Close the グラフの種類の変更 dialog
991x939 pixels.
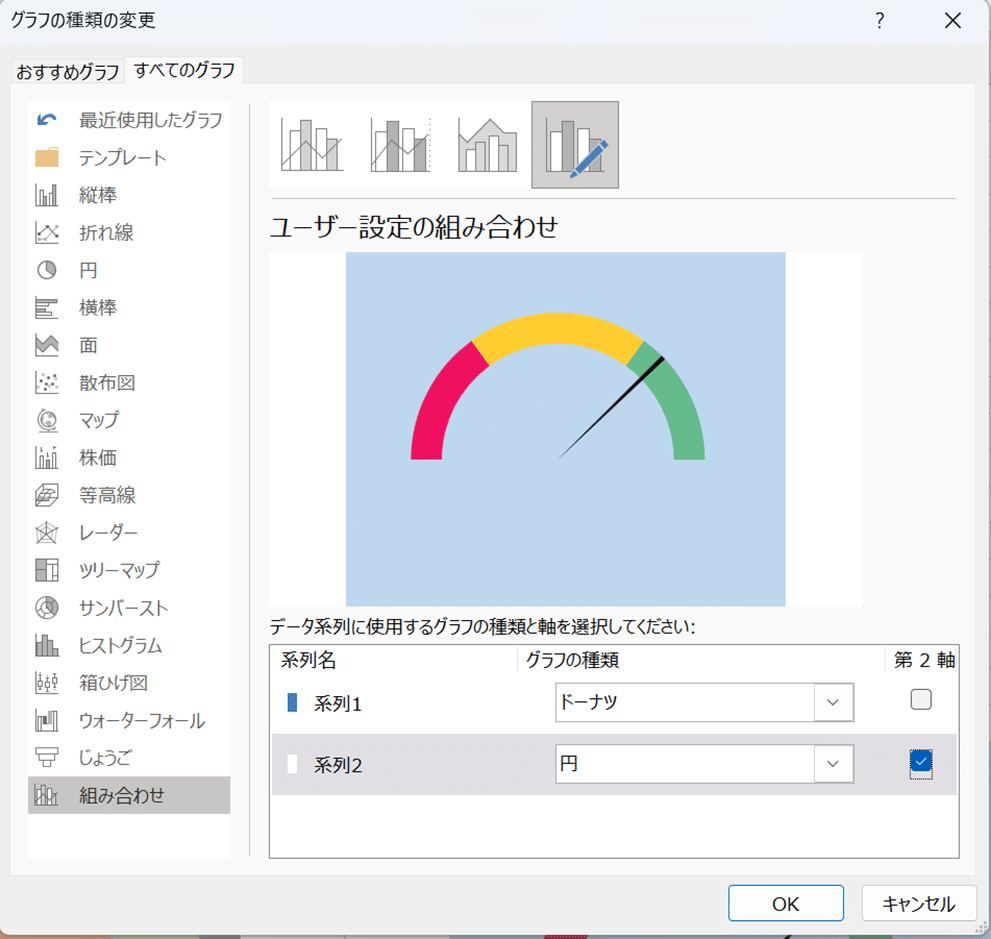[x=953, y=21]
